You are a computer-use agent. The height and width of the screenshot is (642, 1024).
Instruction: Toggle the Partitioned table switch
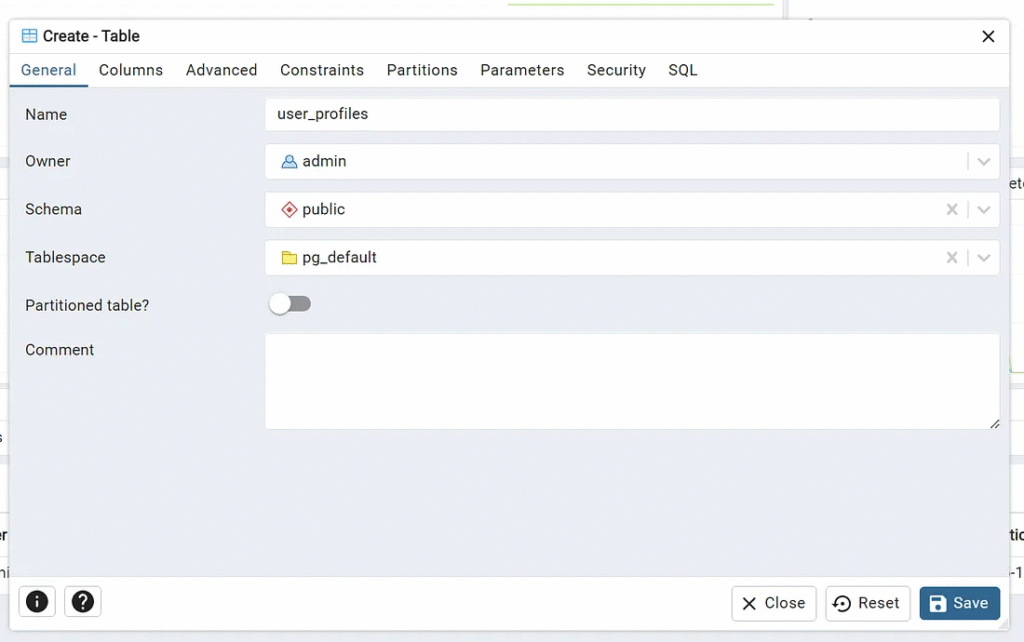(290, 304)
